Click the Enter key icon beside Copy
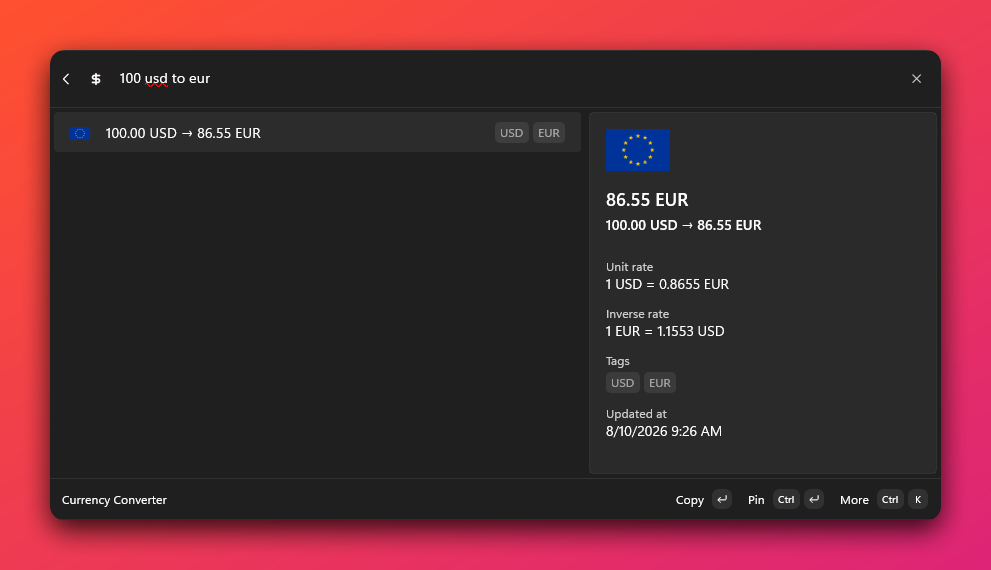This screenshot has width=991, height=570. click(722, 499)
